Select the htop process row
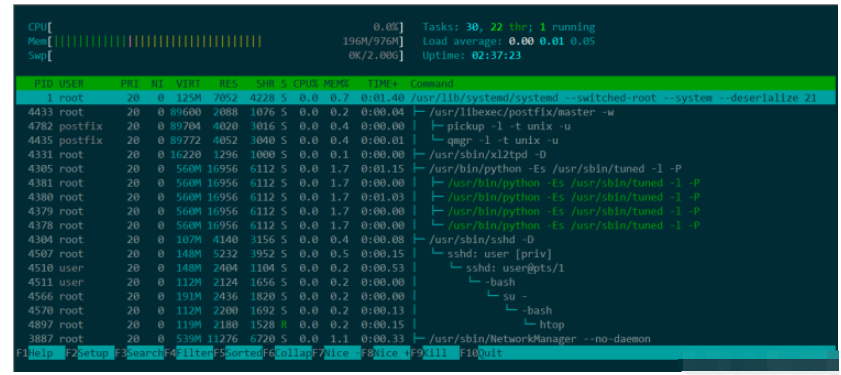841x375 pixels. pyautogui.click(x=426, y=325)
